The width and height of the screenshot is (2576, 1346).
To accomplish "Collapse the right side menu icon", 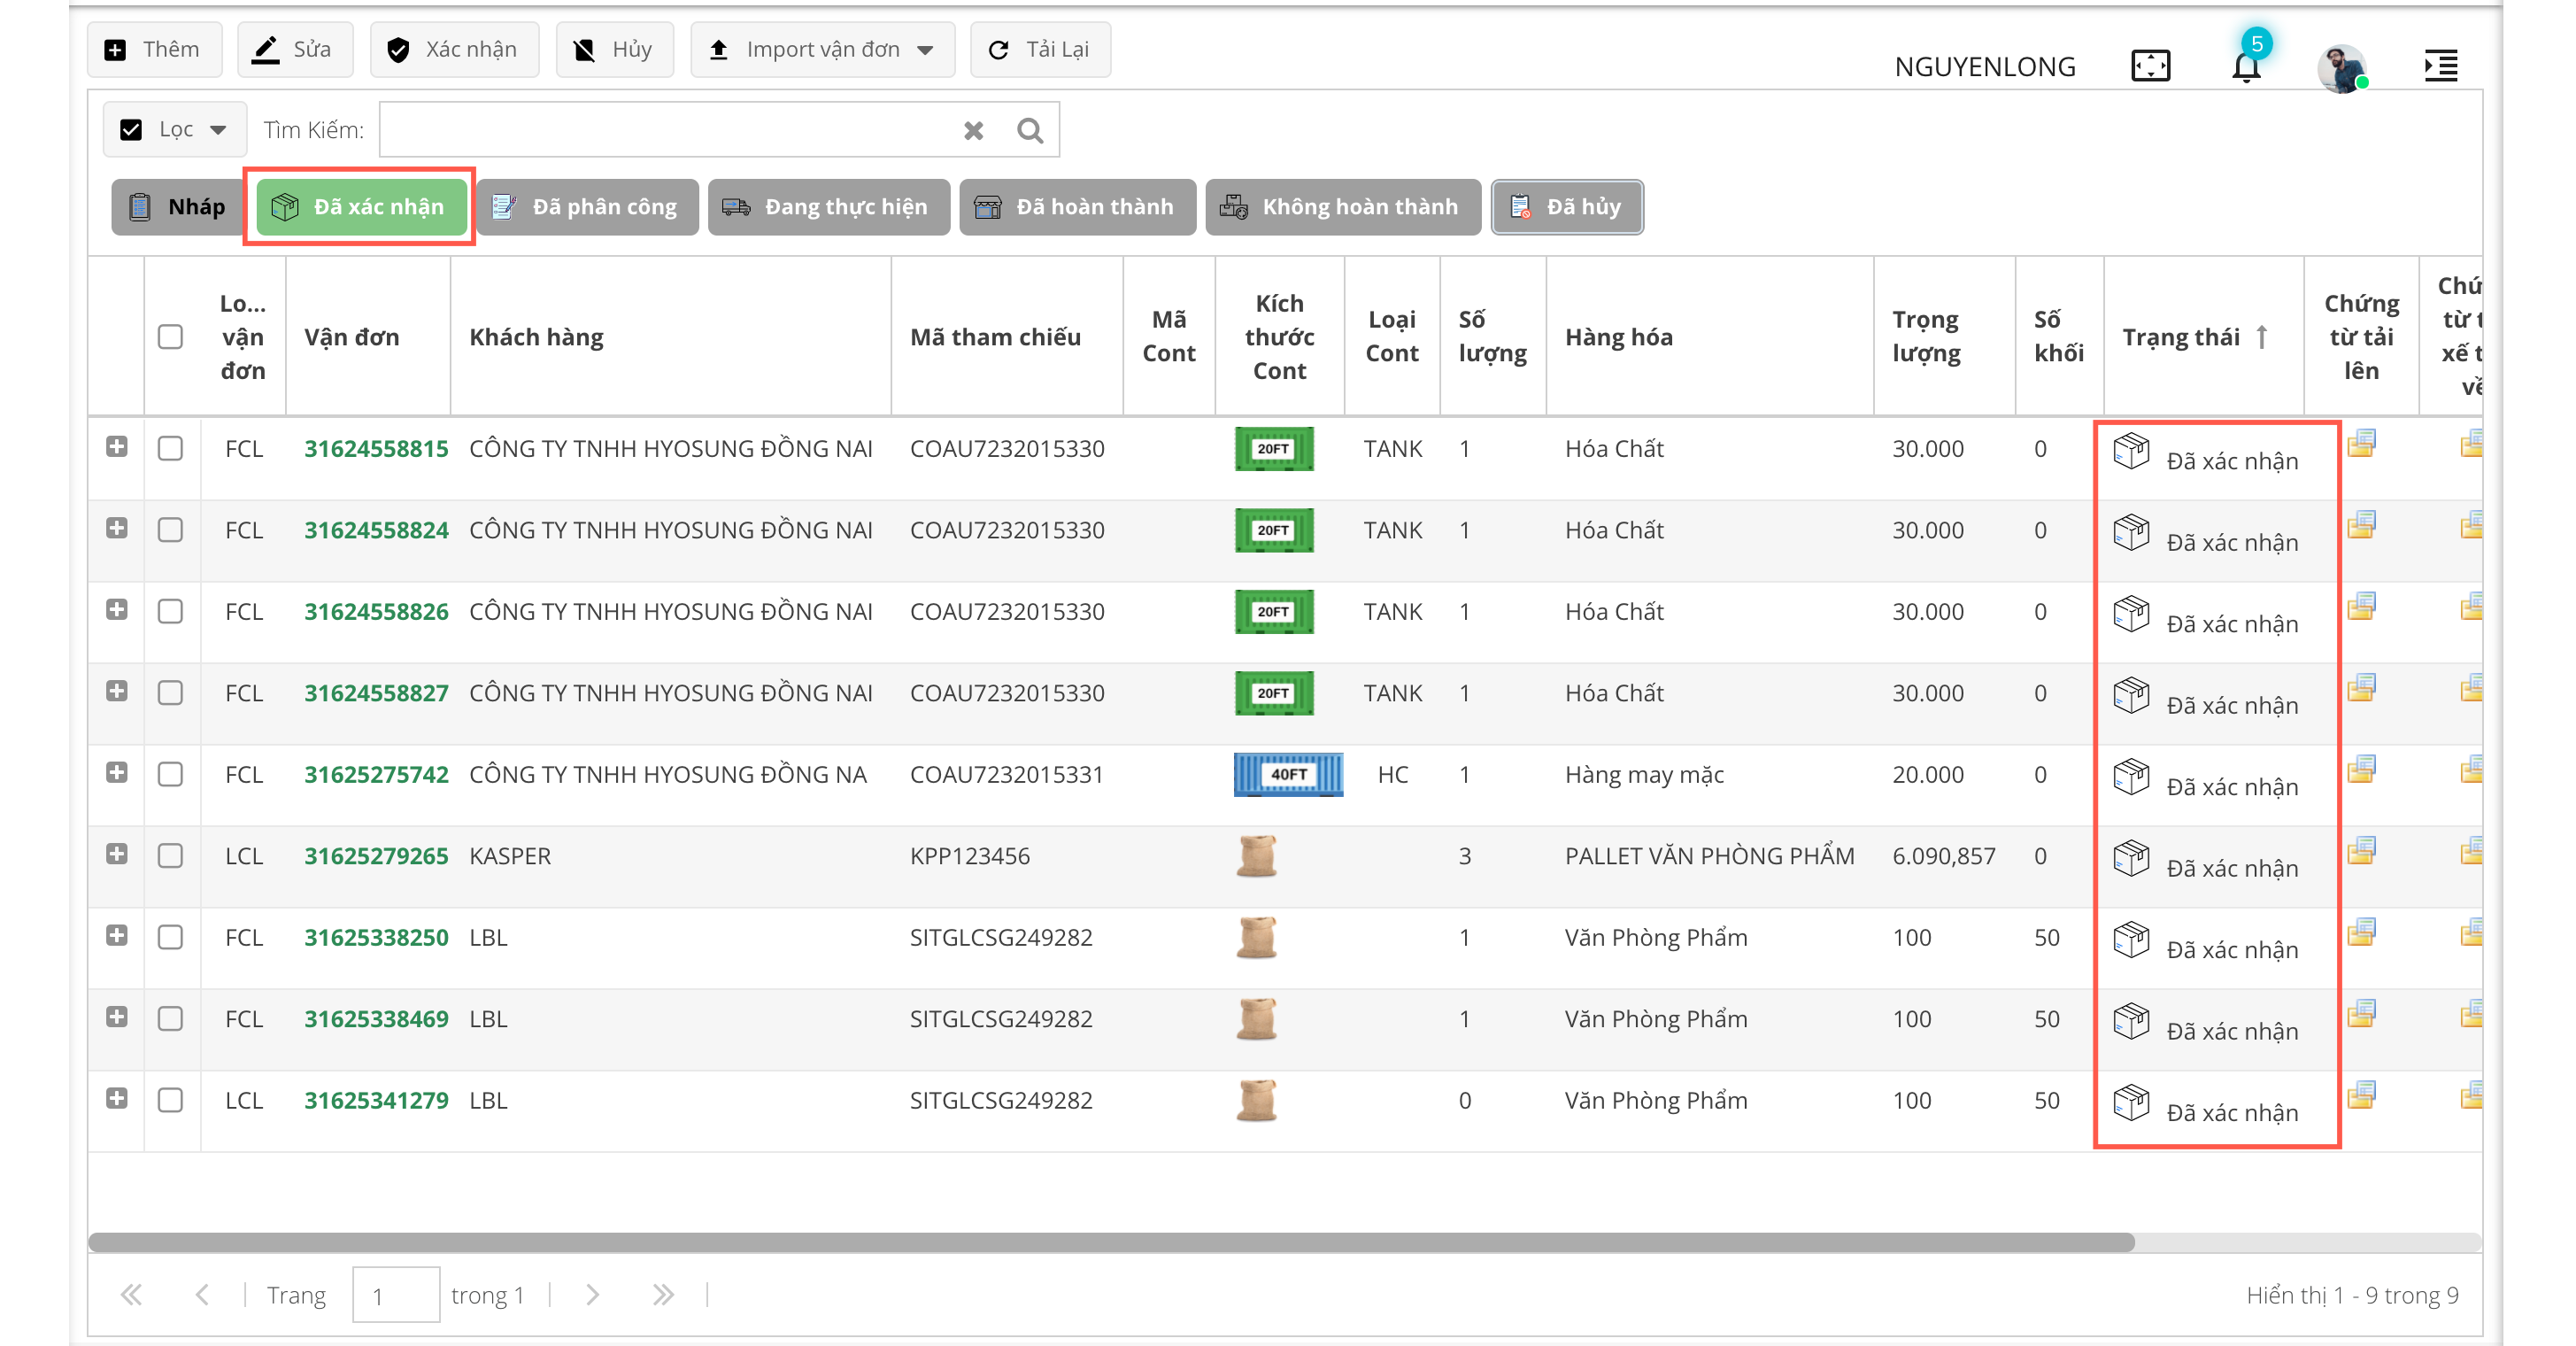I will point(2440,66).
